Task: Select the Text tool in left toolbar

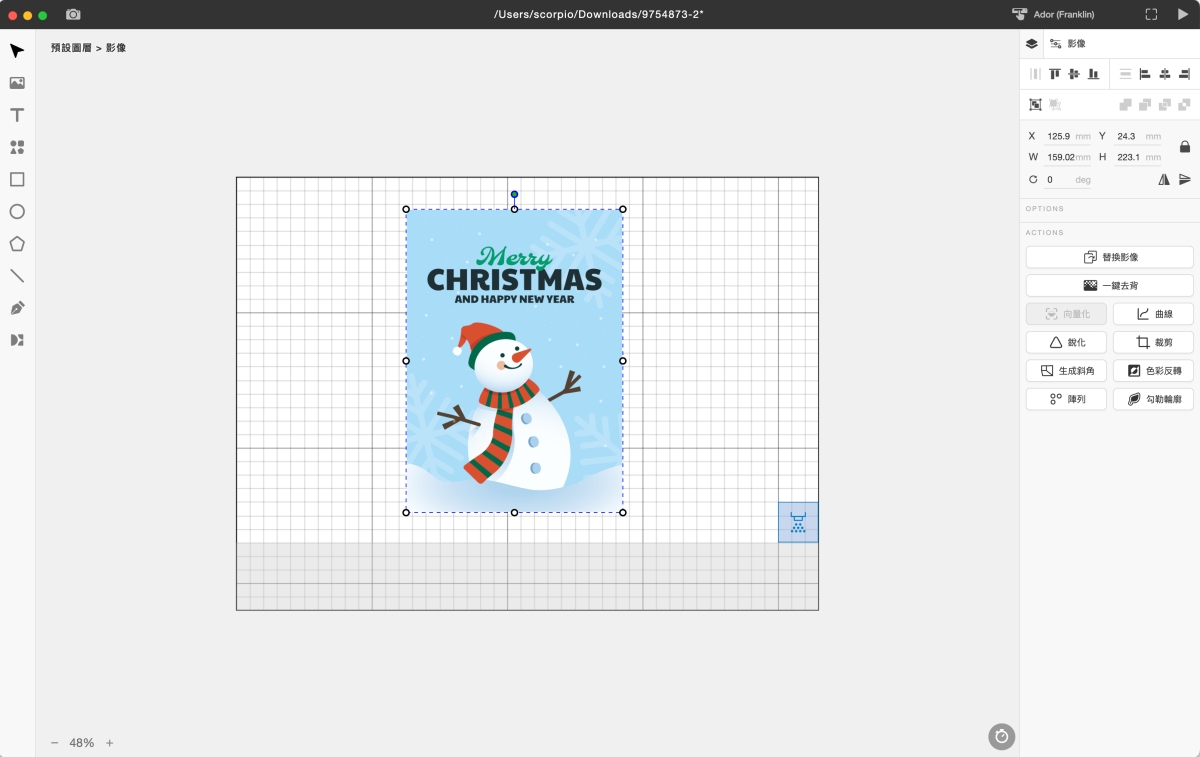Action: point(17,115)
